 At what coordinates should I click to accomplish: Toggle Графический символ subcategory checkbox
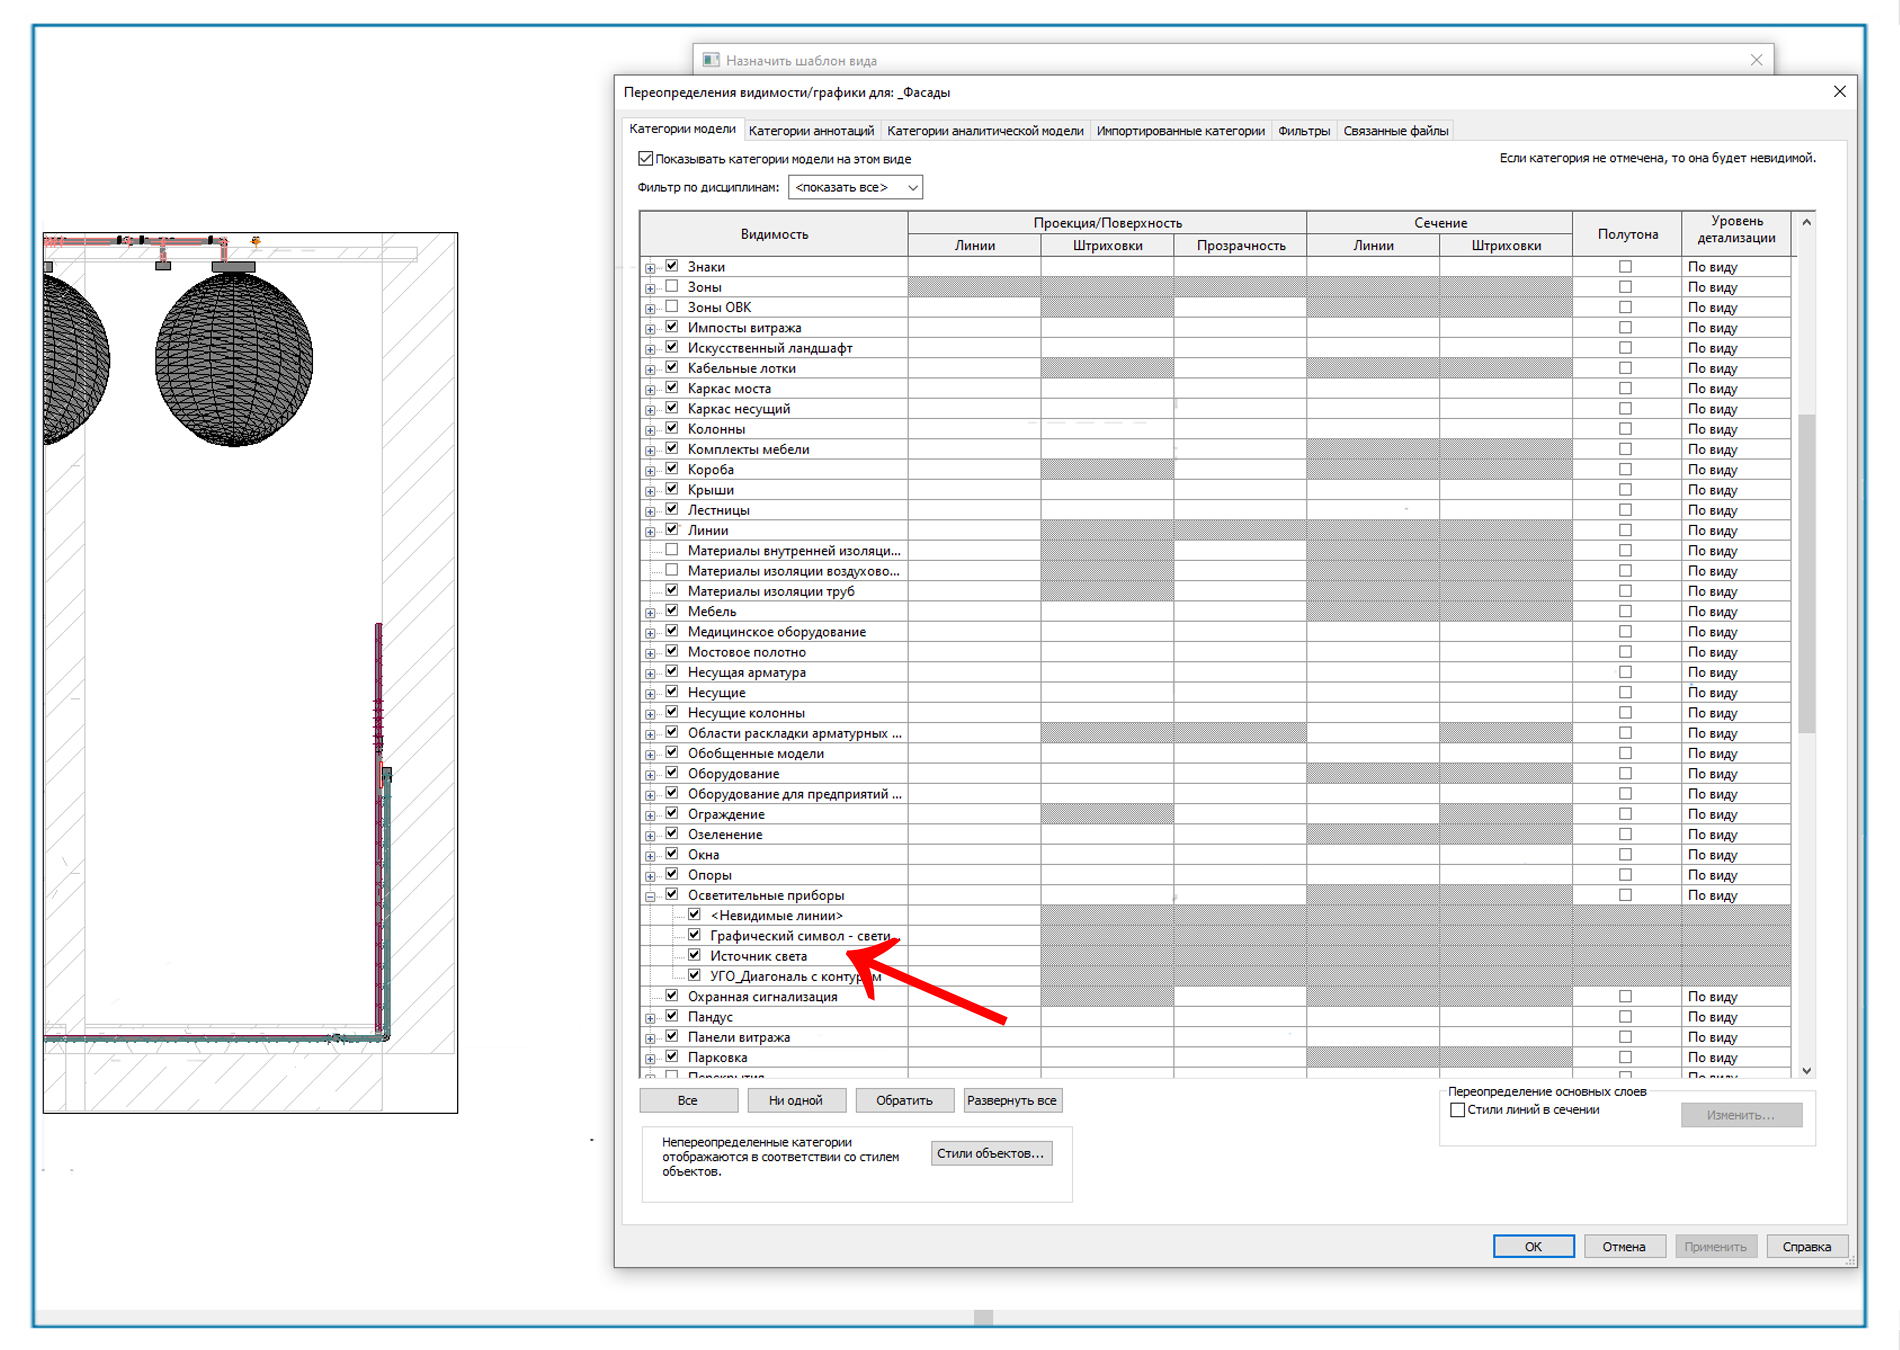tap(694, 935)
